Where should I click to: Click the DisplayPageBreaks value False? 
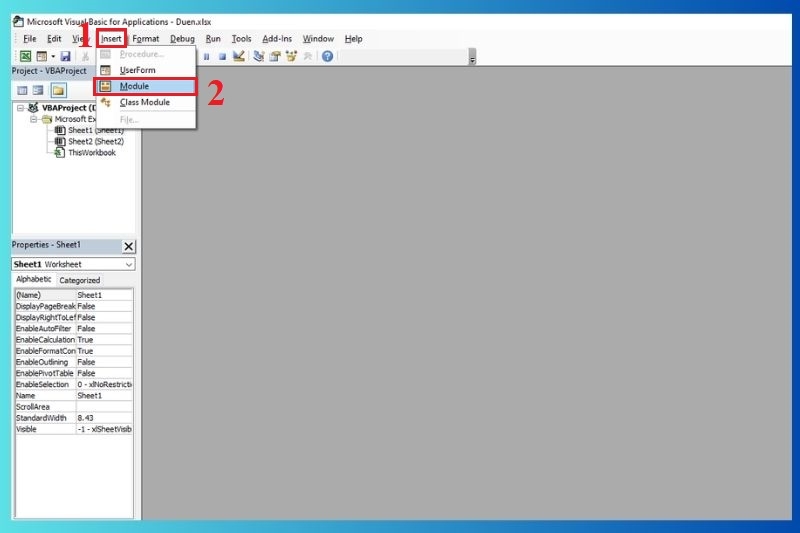coord(105,306)
